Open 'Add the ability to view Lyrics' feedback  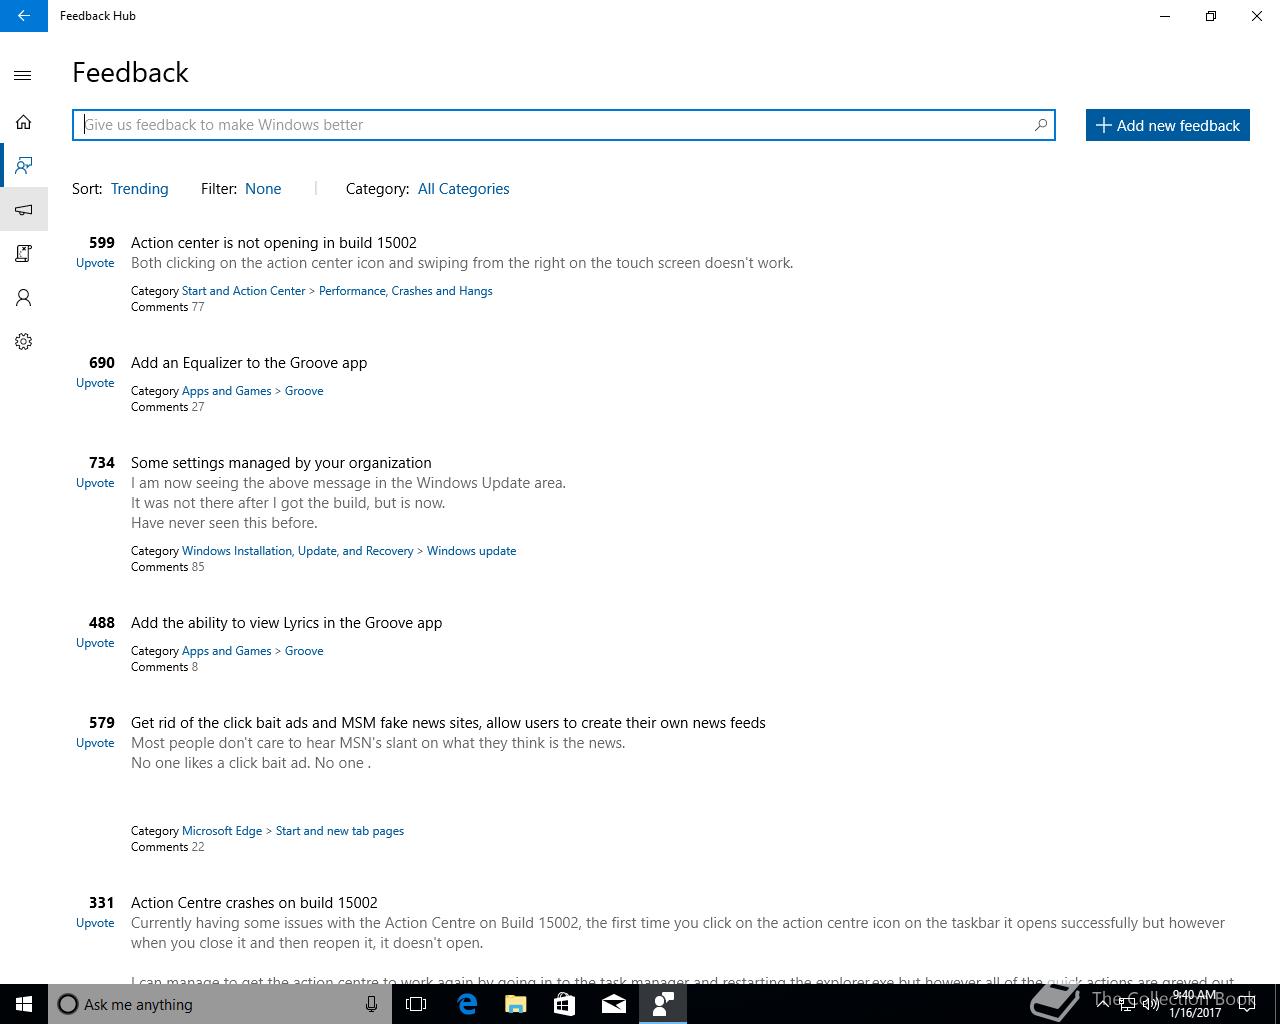(286, 623)
